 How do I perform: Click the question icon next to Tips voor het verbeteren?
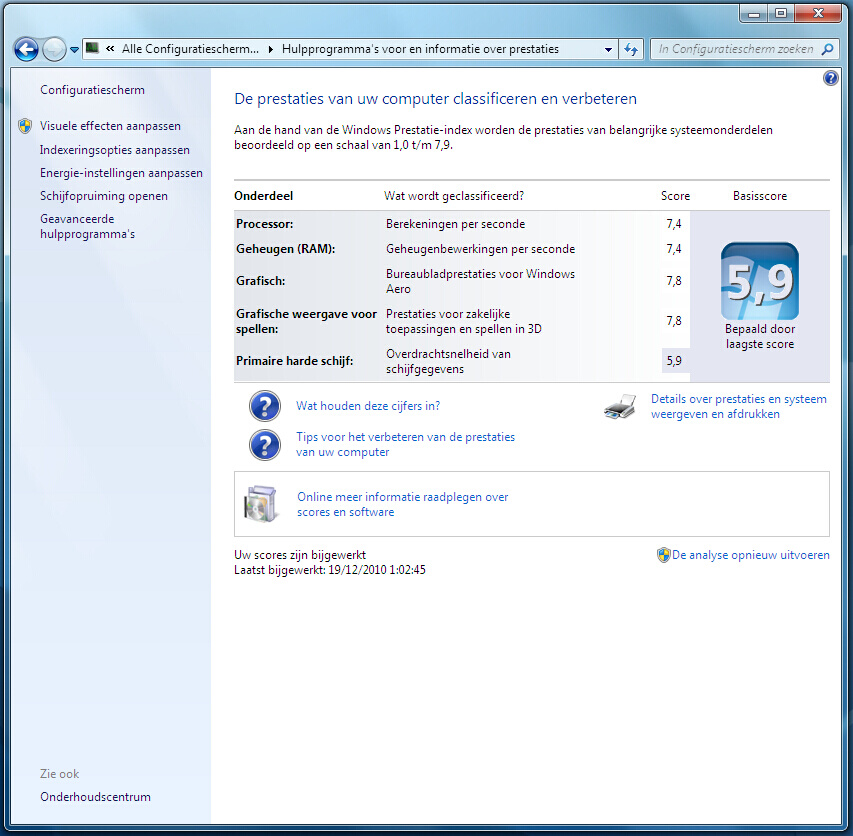[x=264, y=445]
